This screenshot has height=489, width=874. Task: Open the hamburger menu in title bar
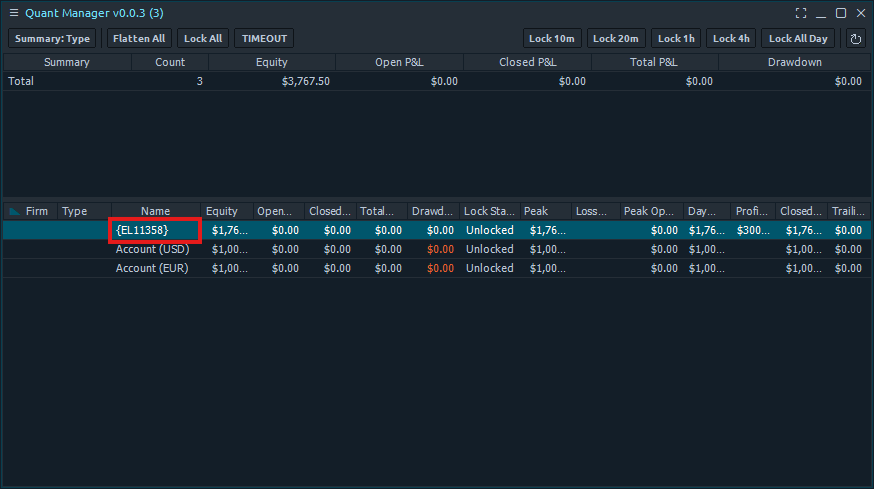click(x=14, y=13)
